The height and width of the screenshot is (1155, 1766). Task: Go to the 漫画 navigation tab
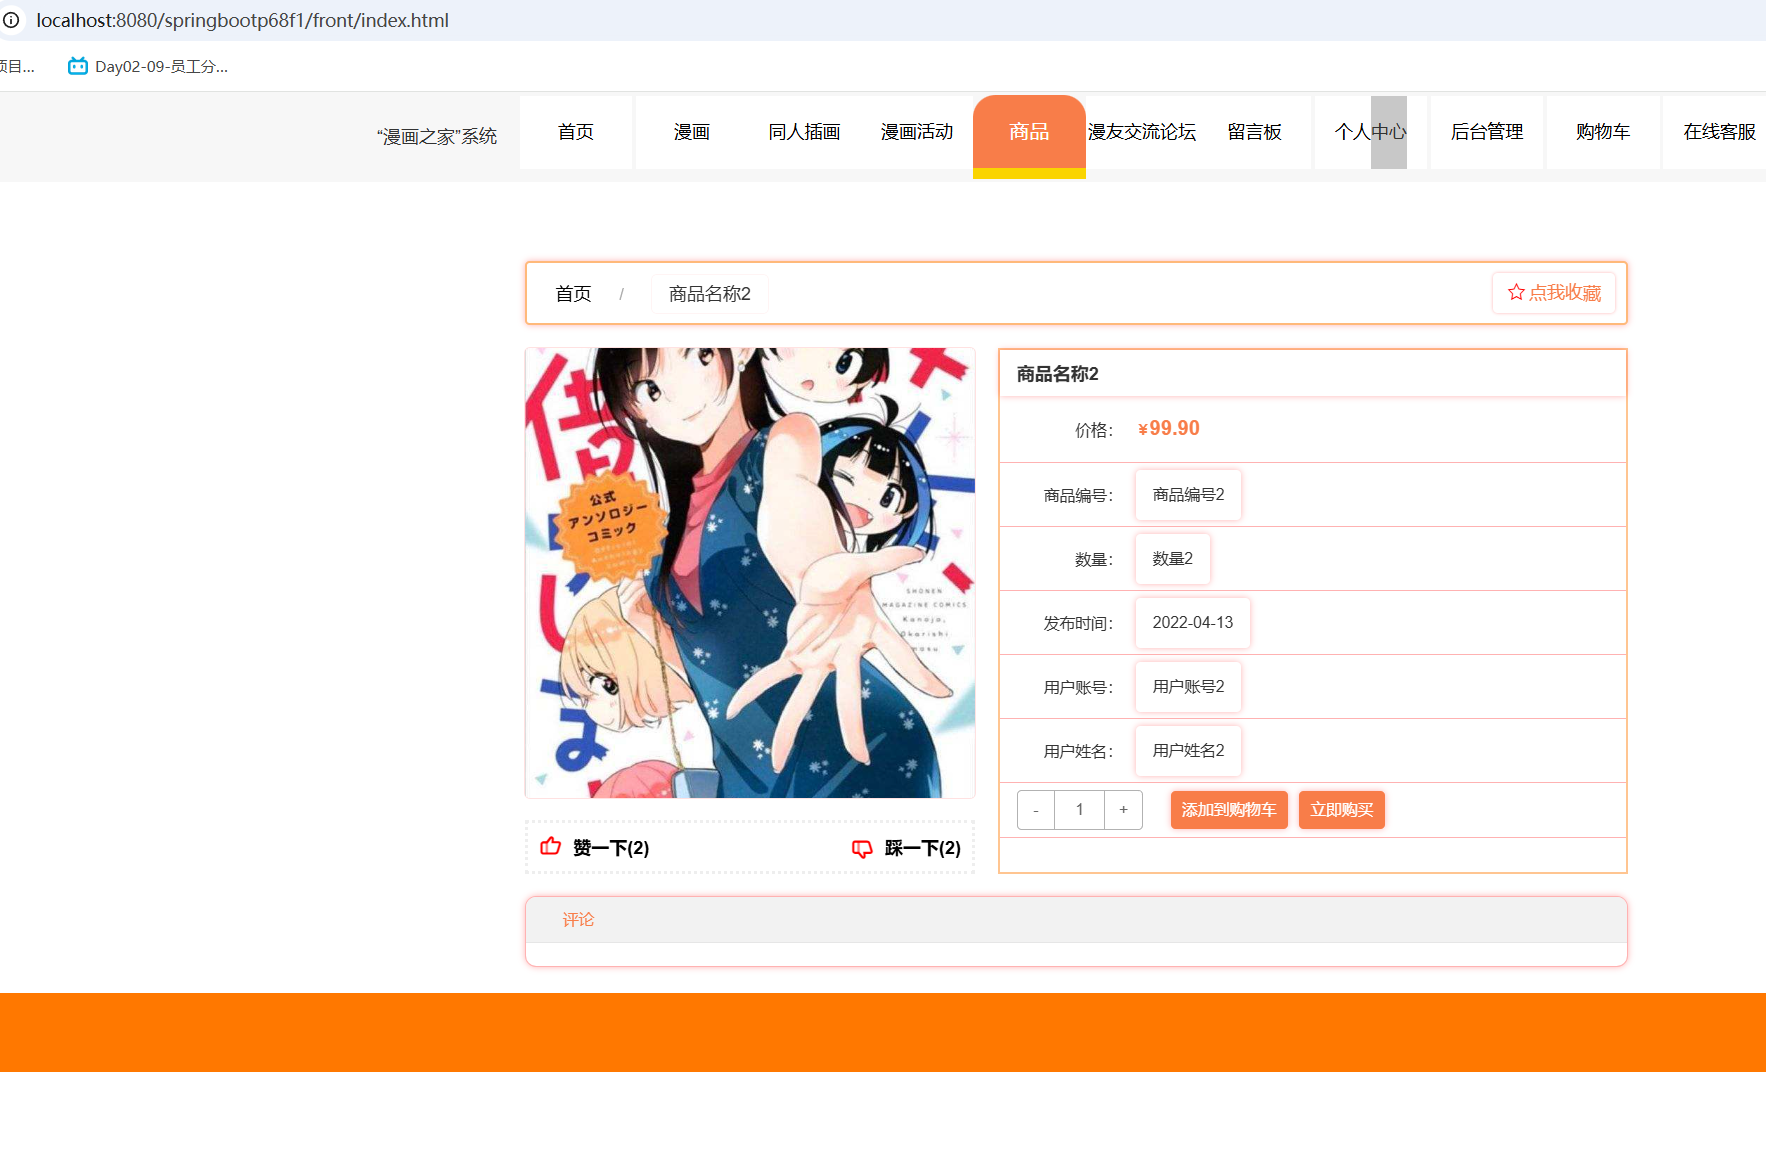tap(692, 132)
